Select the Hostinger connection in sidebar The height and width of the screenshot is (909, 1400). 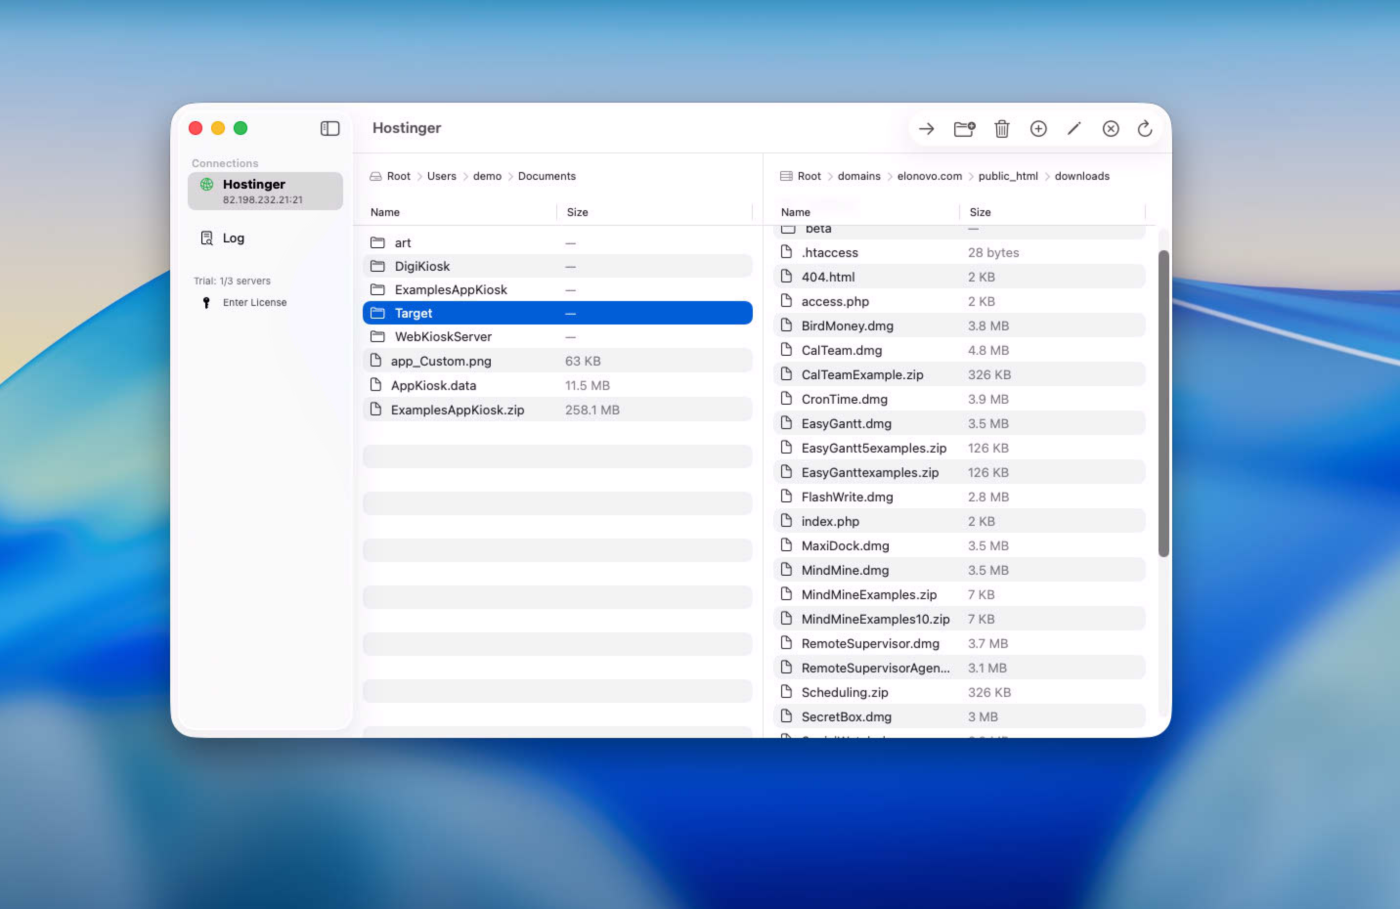tap(265, 191)
